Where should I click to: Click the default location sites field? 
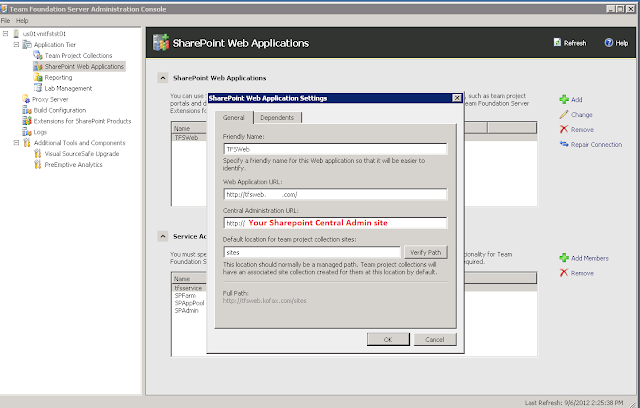tap(312, 252)
